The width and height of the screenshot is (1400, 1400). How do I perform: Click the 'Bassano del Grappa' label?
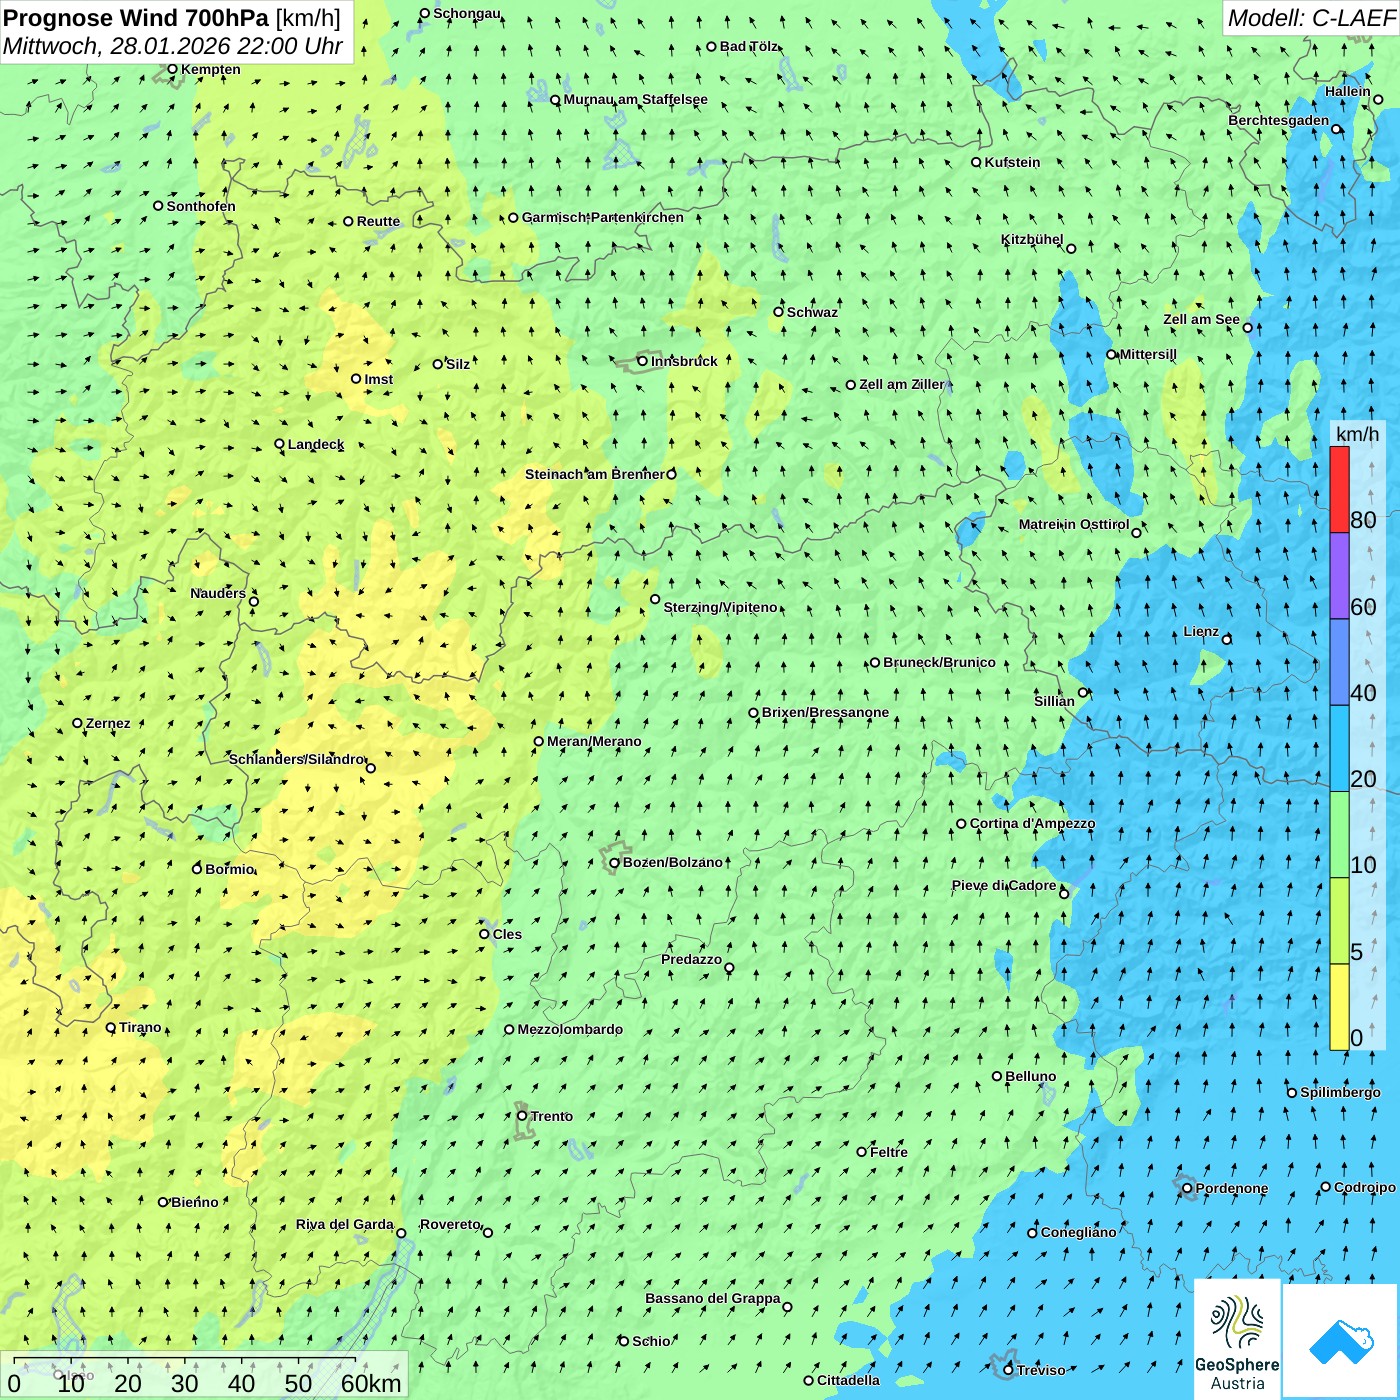coord(713,1298)
